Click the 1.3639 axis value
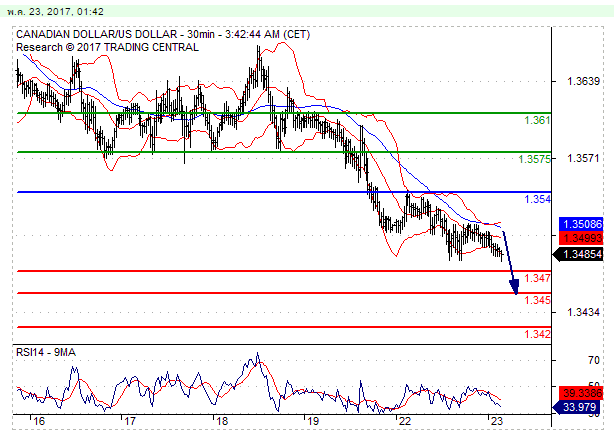 pyautogui.click(x=583, y=81)
